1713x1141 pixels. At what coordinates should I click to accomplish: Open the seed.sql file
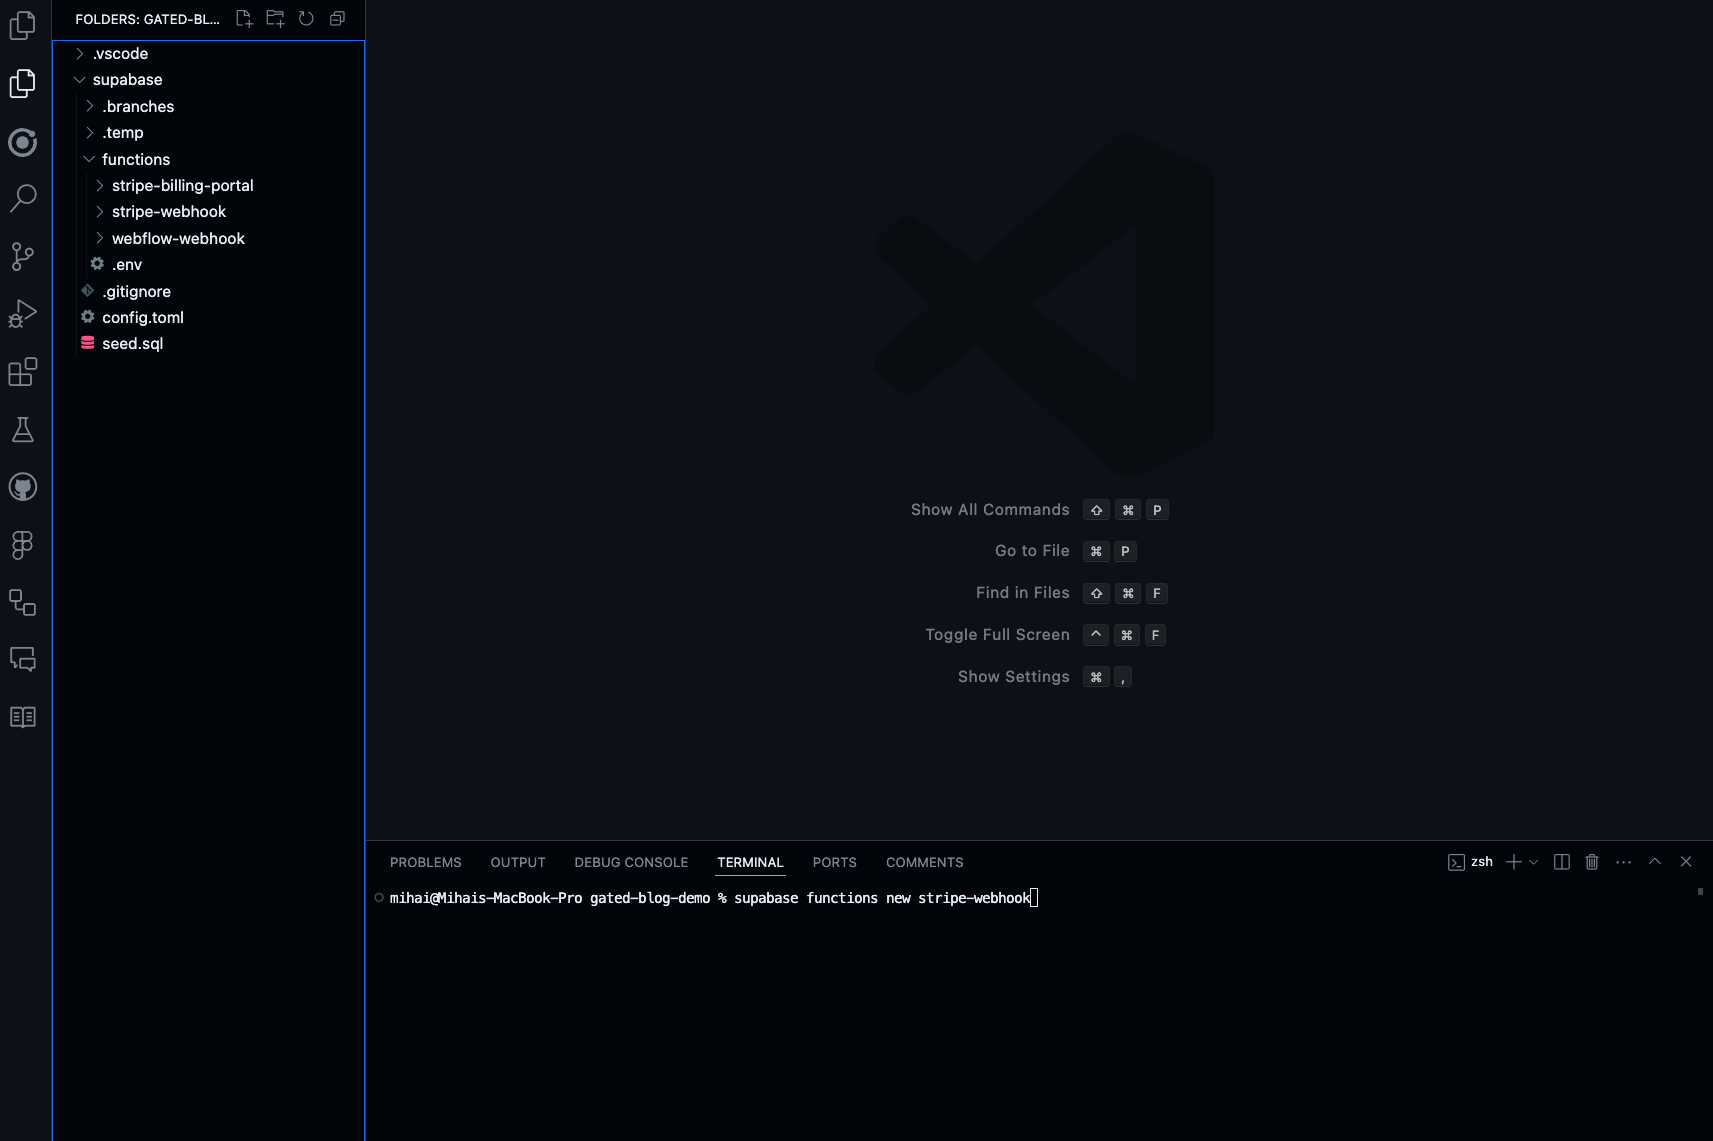[208, 344]
